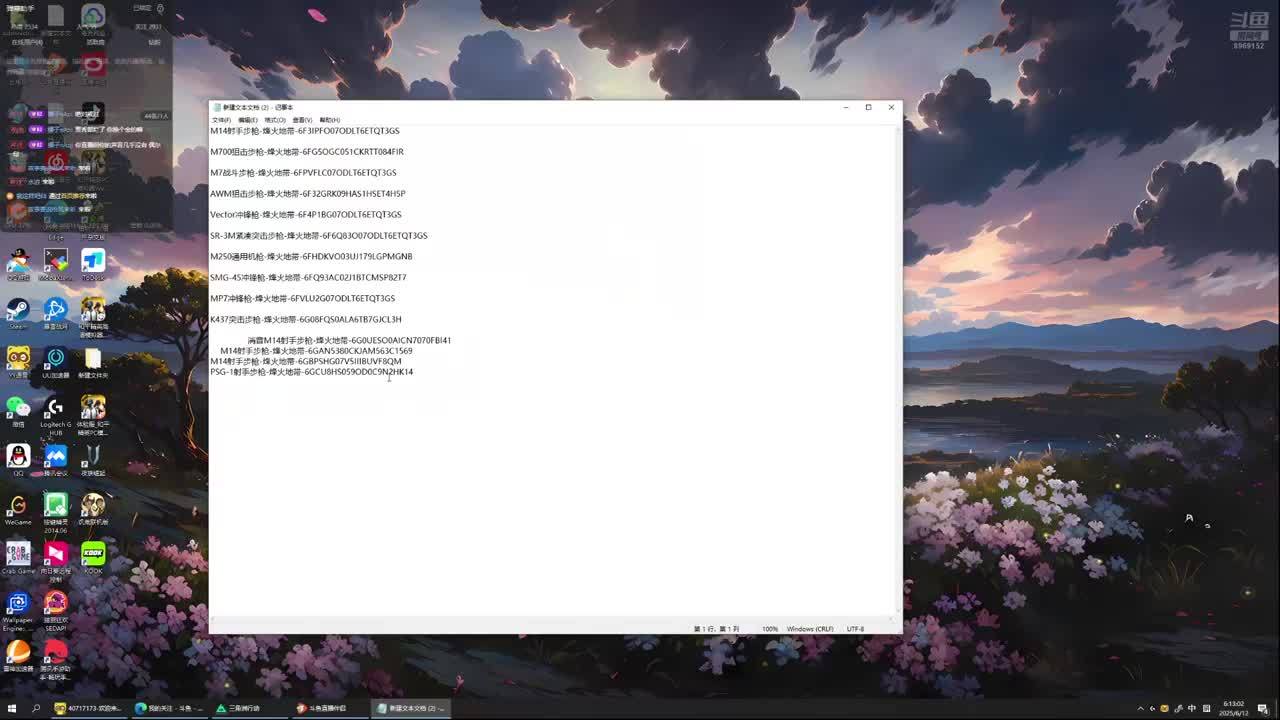Viewport: 1280px width, 720px height.
Task: Close the Notepad window
Action: pyautogui.click(x=891, y=107)
